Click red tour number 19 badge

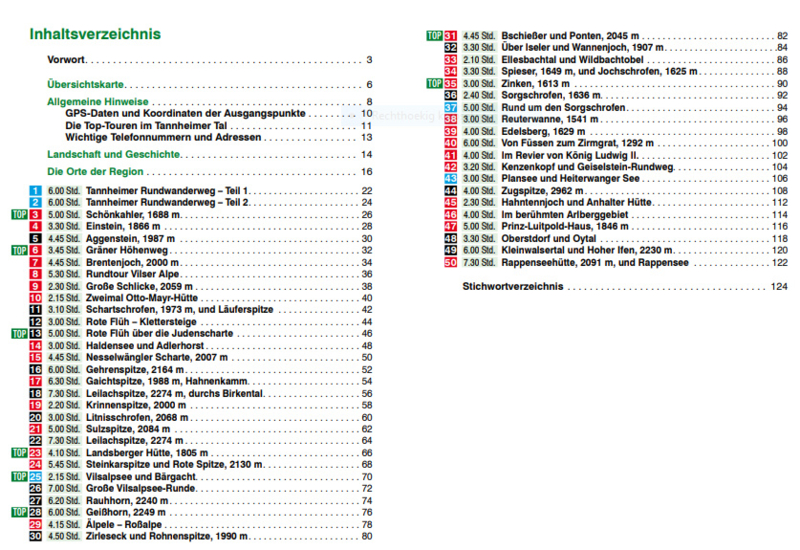[x=35, y=405]
